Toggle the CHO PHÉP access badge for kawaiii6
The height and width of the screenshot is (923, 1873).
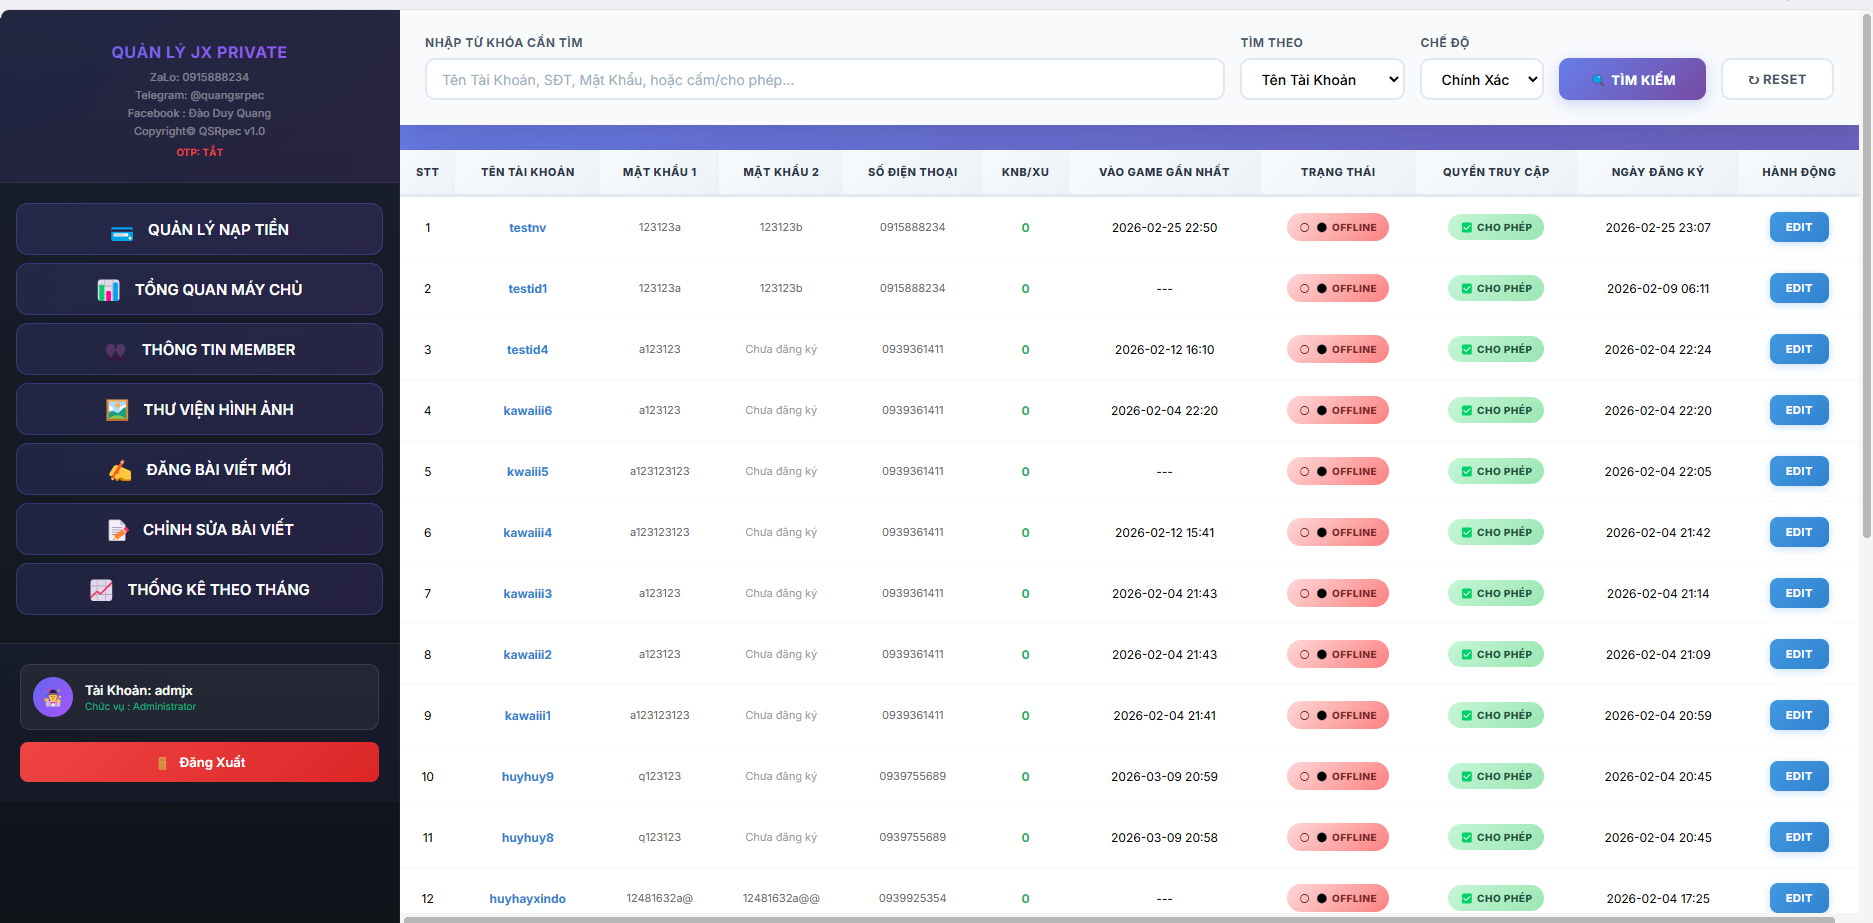tap(1495, 410)
